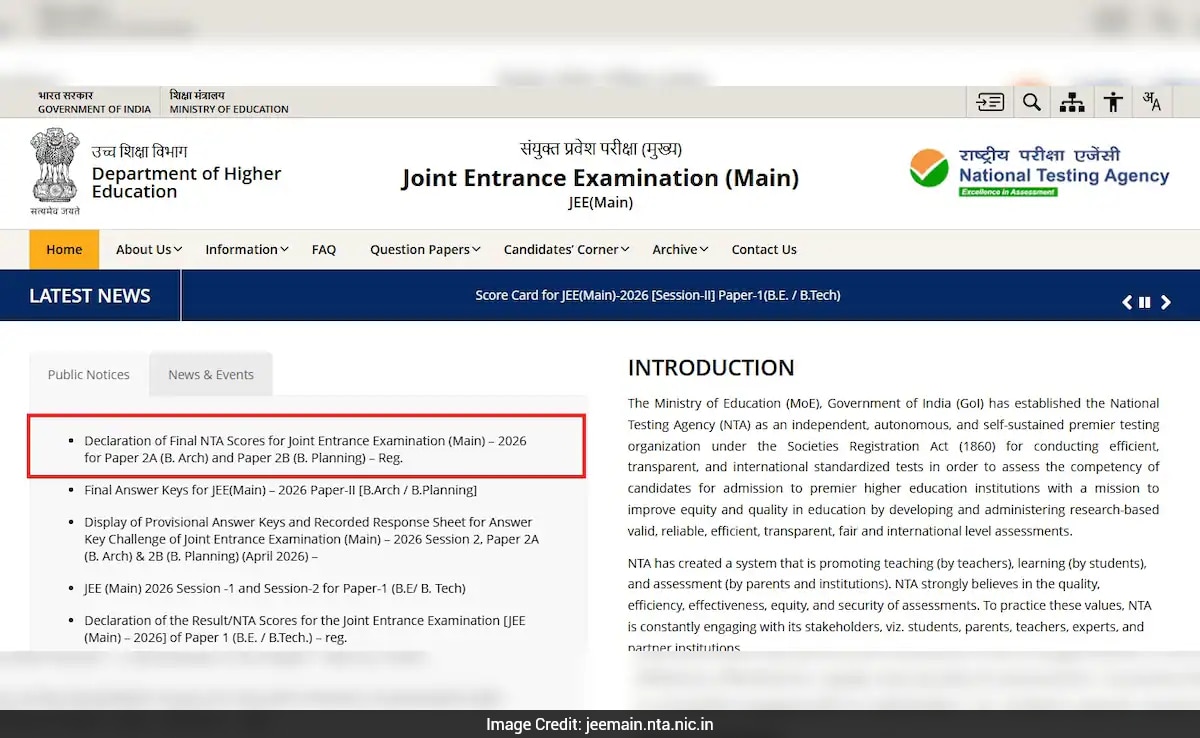Click Government of India header text
The height and width of the screenshot is (738, 1200).
95,109
